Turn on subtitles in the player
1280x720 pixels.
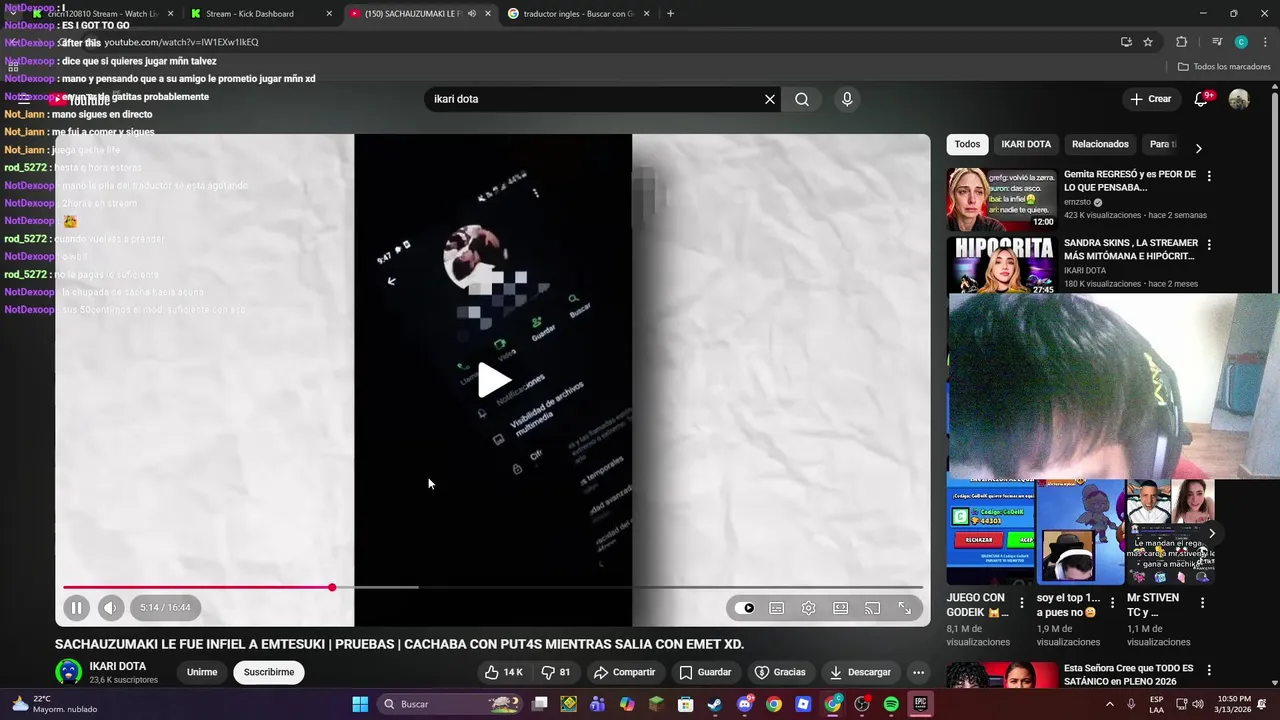tap(776, 608)
